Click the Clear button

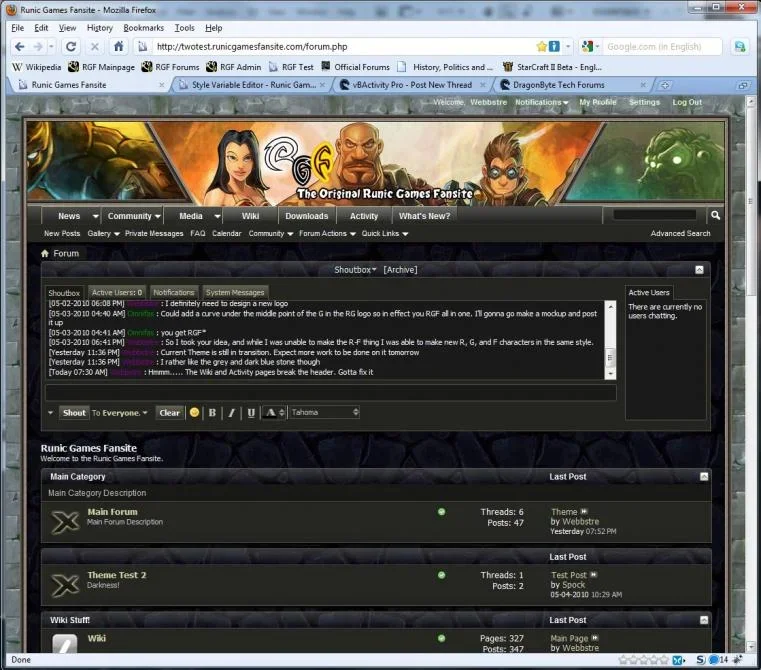pos(169,413)
